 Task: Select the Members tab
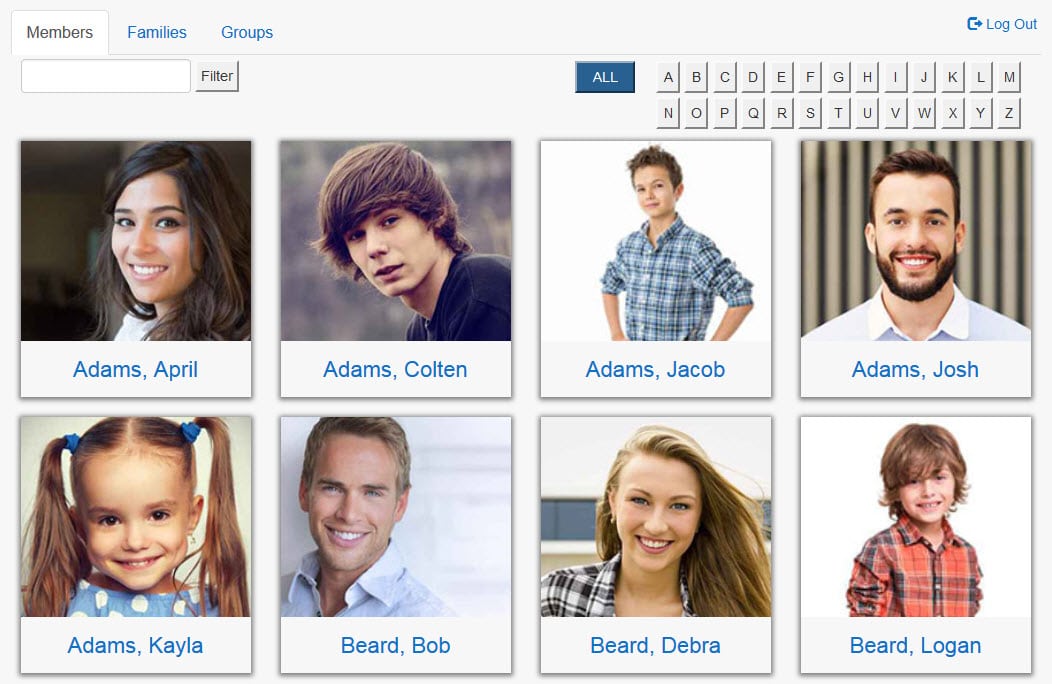click(x=60, y=32)
